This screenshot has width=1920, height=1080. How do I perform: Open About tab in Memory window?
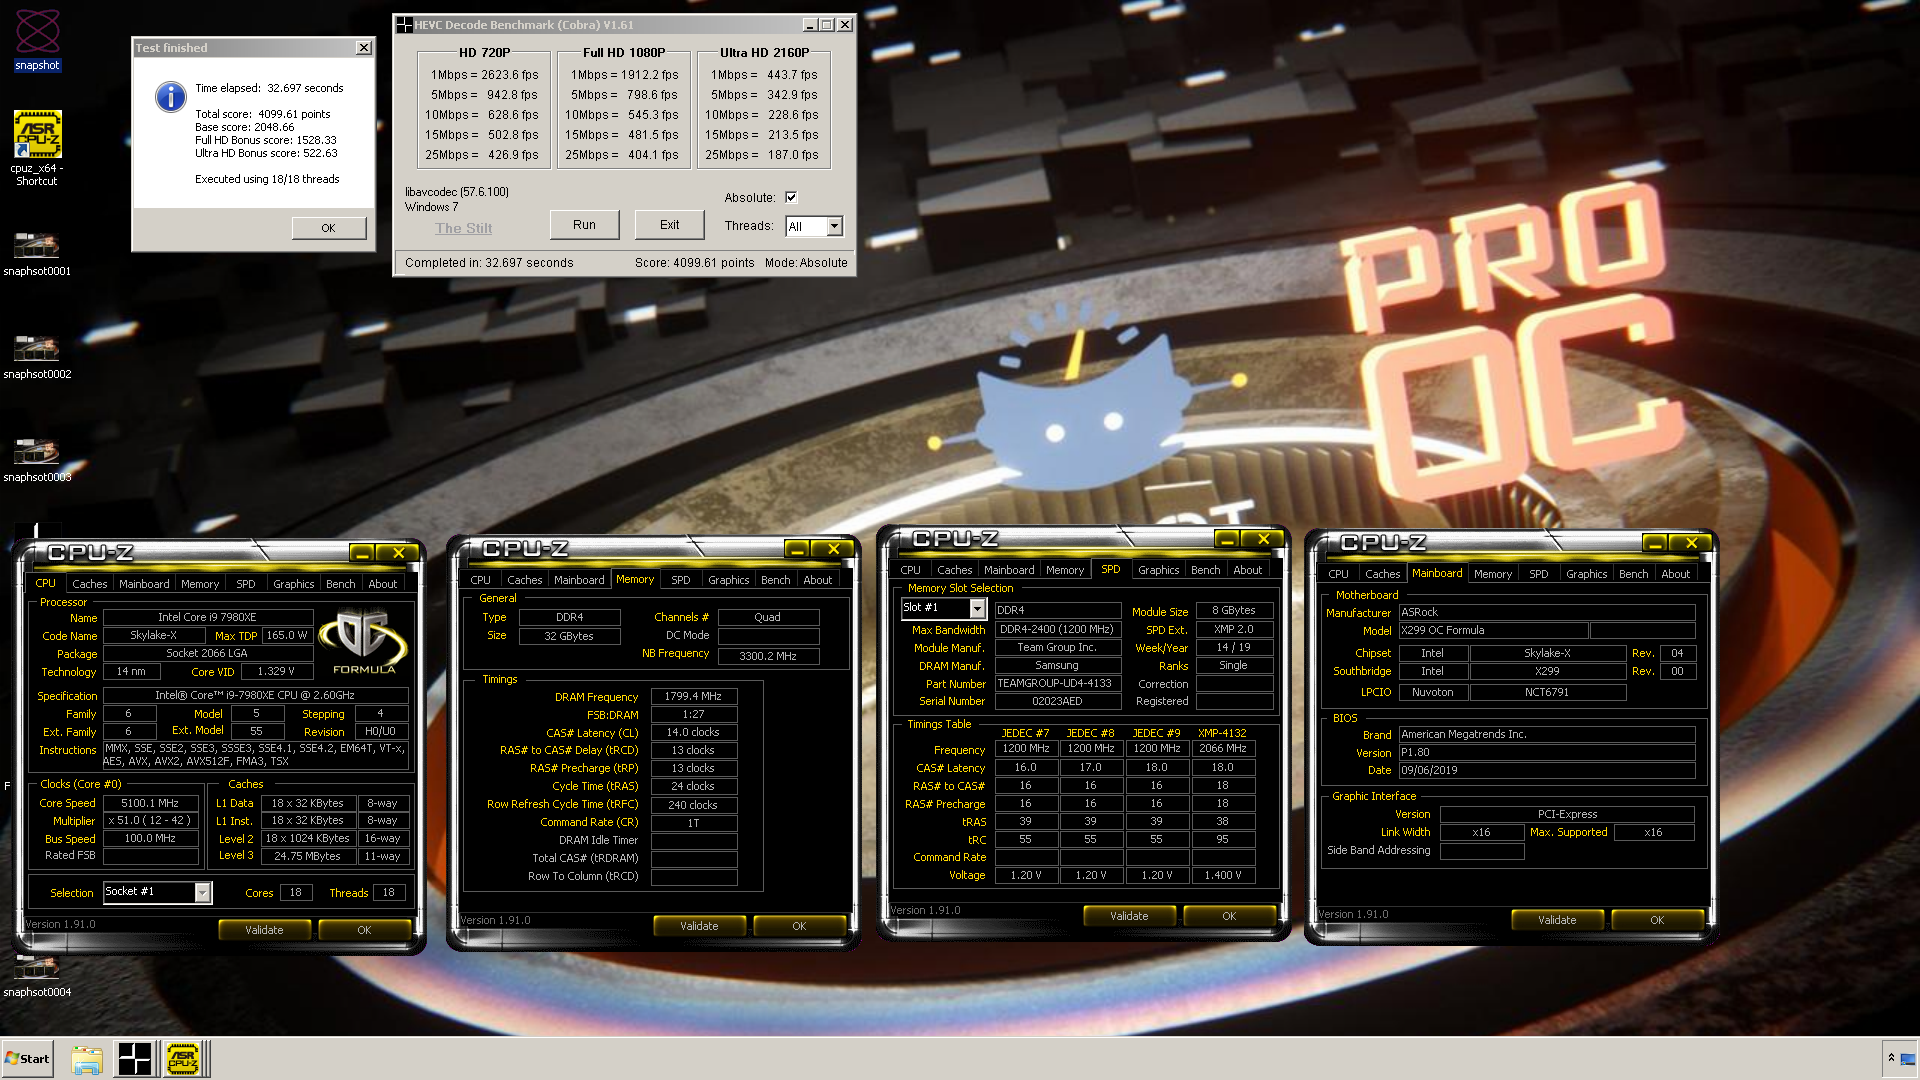tap(818, 580)
